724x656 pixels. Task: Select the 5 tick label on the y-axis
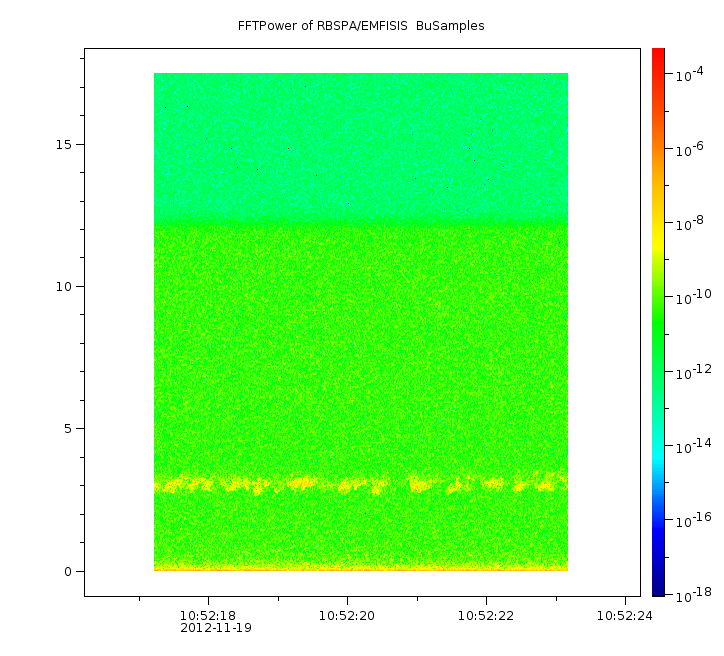click(69, 429)
